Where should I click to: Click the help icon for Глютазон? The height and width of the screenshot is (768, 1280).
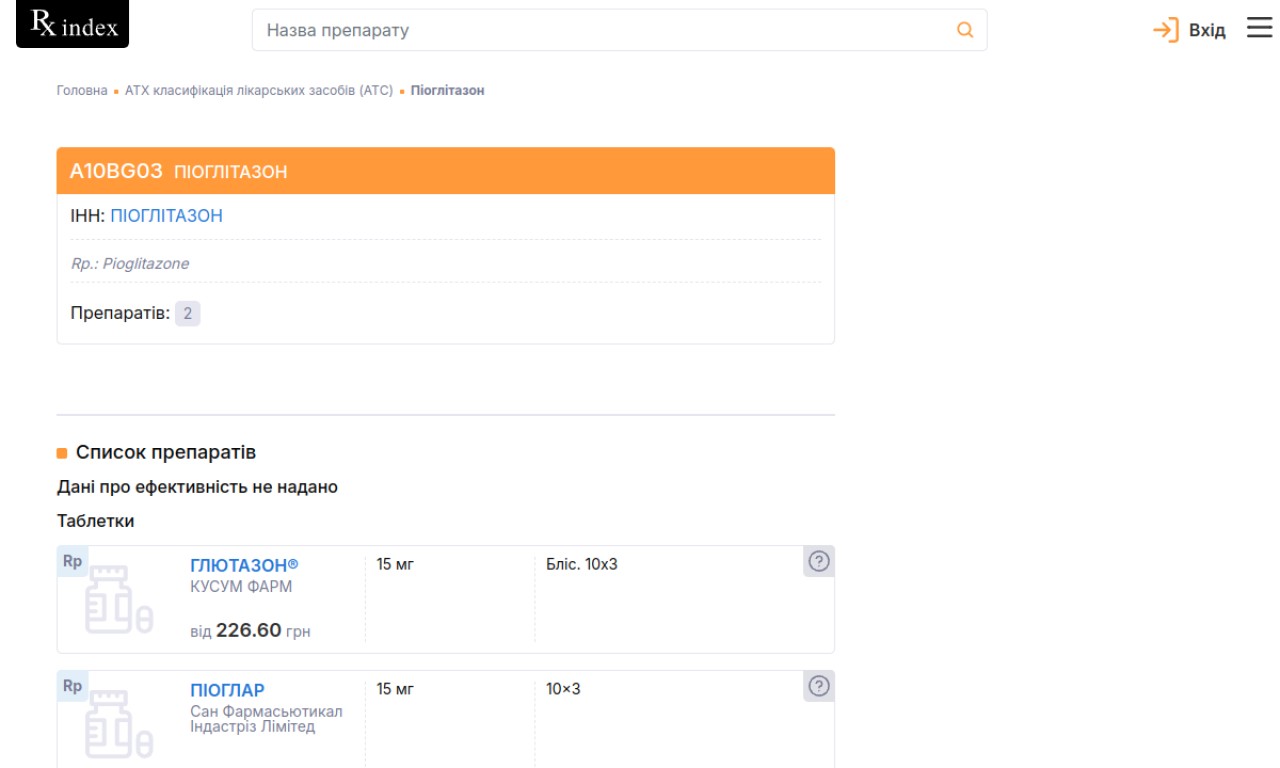point(819,562)
